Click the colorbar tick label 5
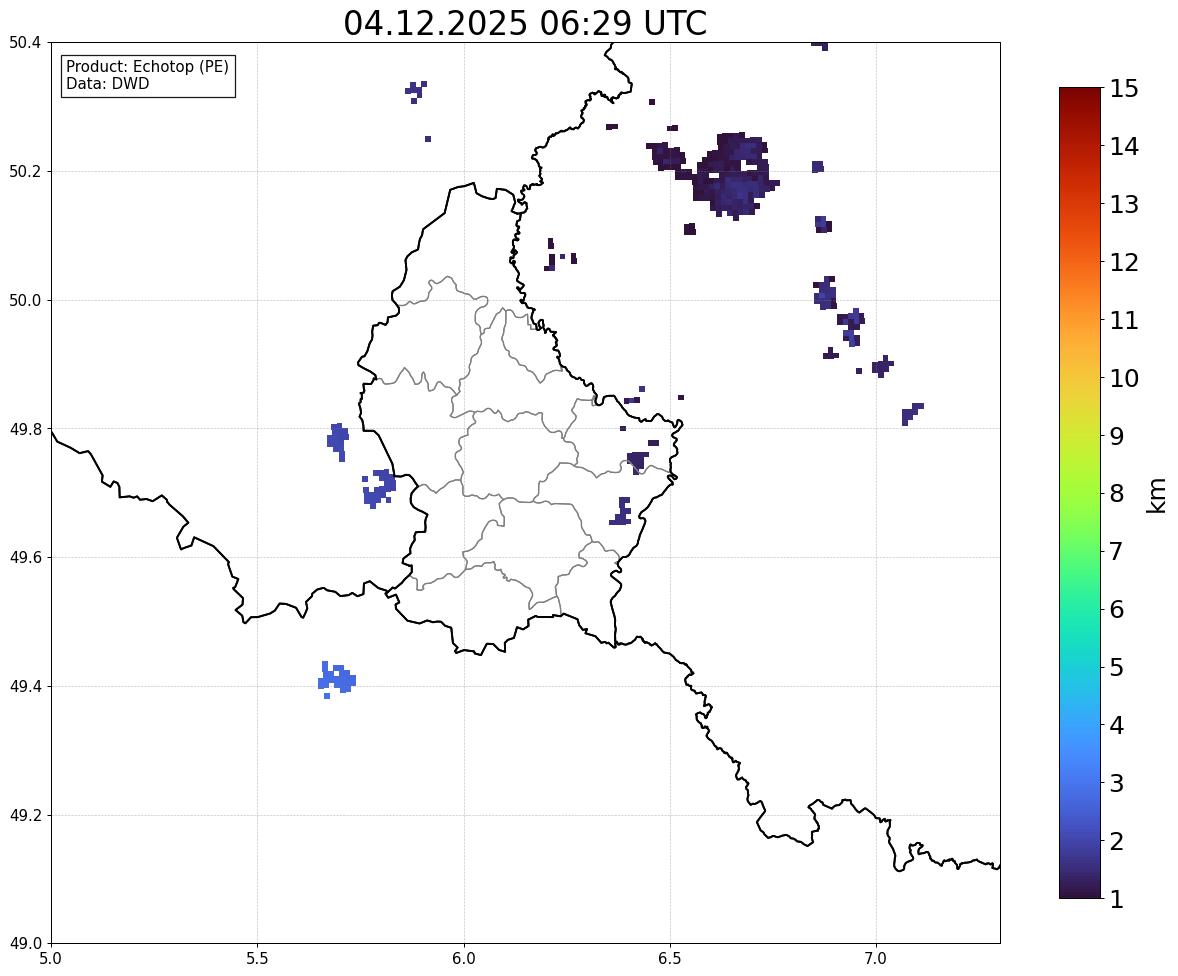Viewport: 1178px width, 976px height. coord(1116,667)
